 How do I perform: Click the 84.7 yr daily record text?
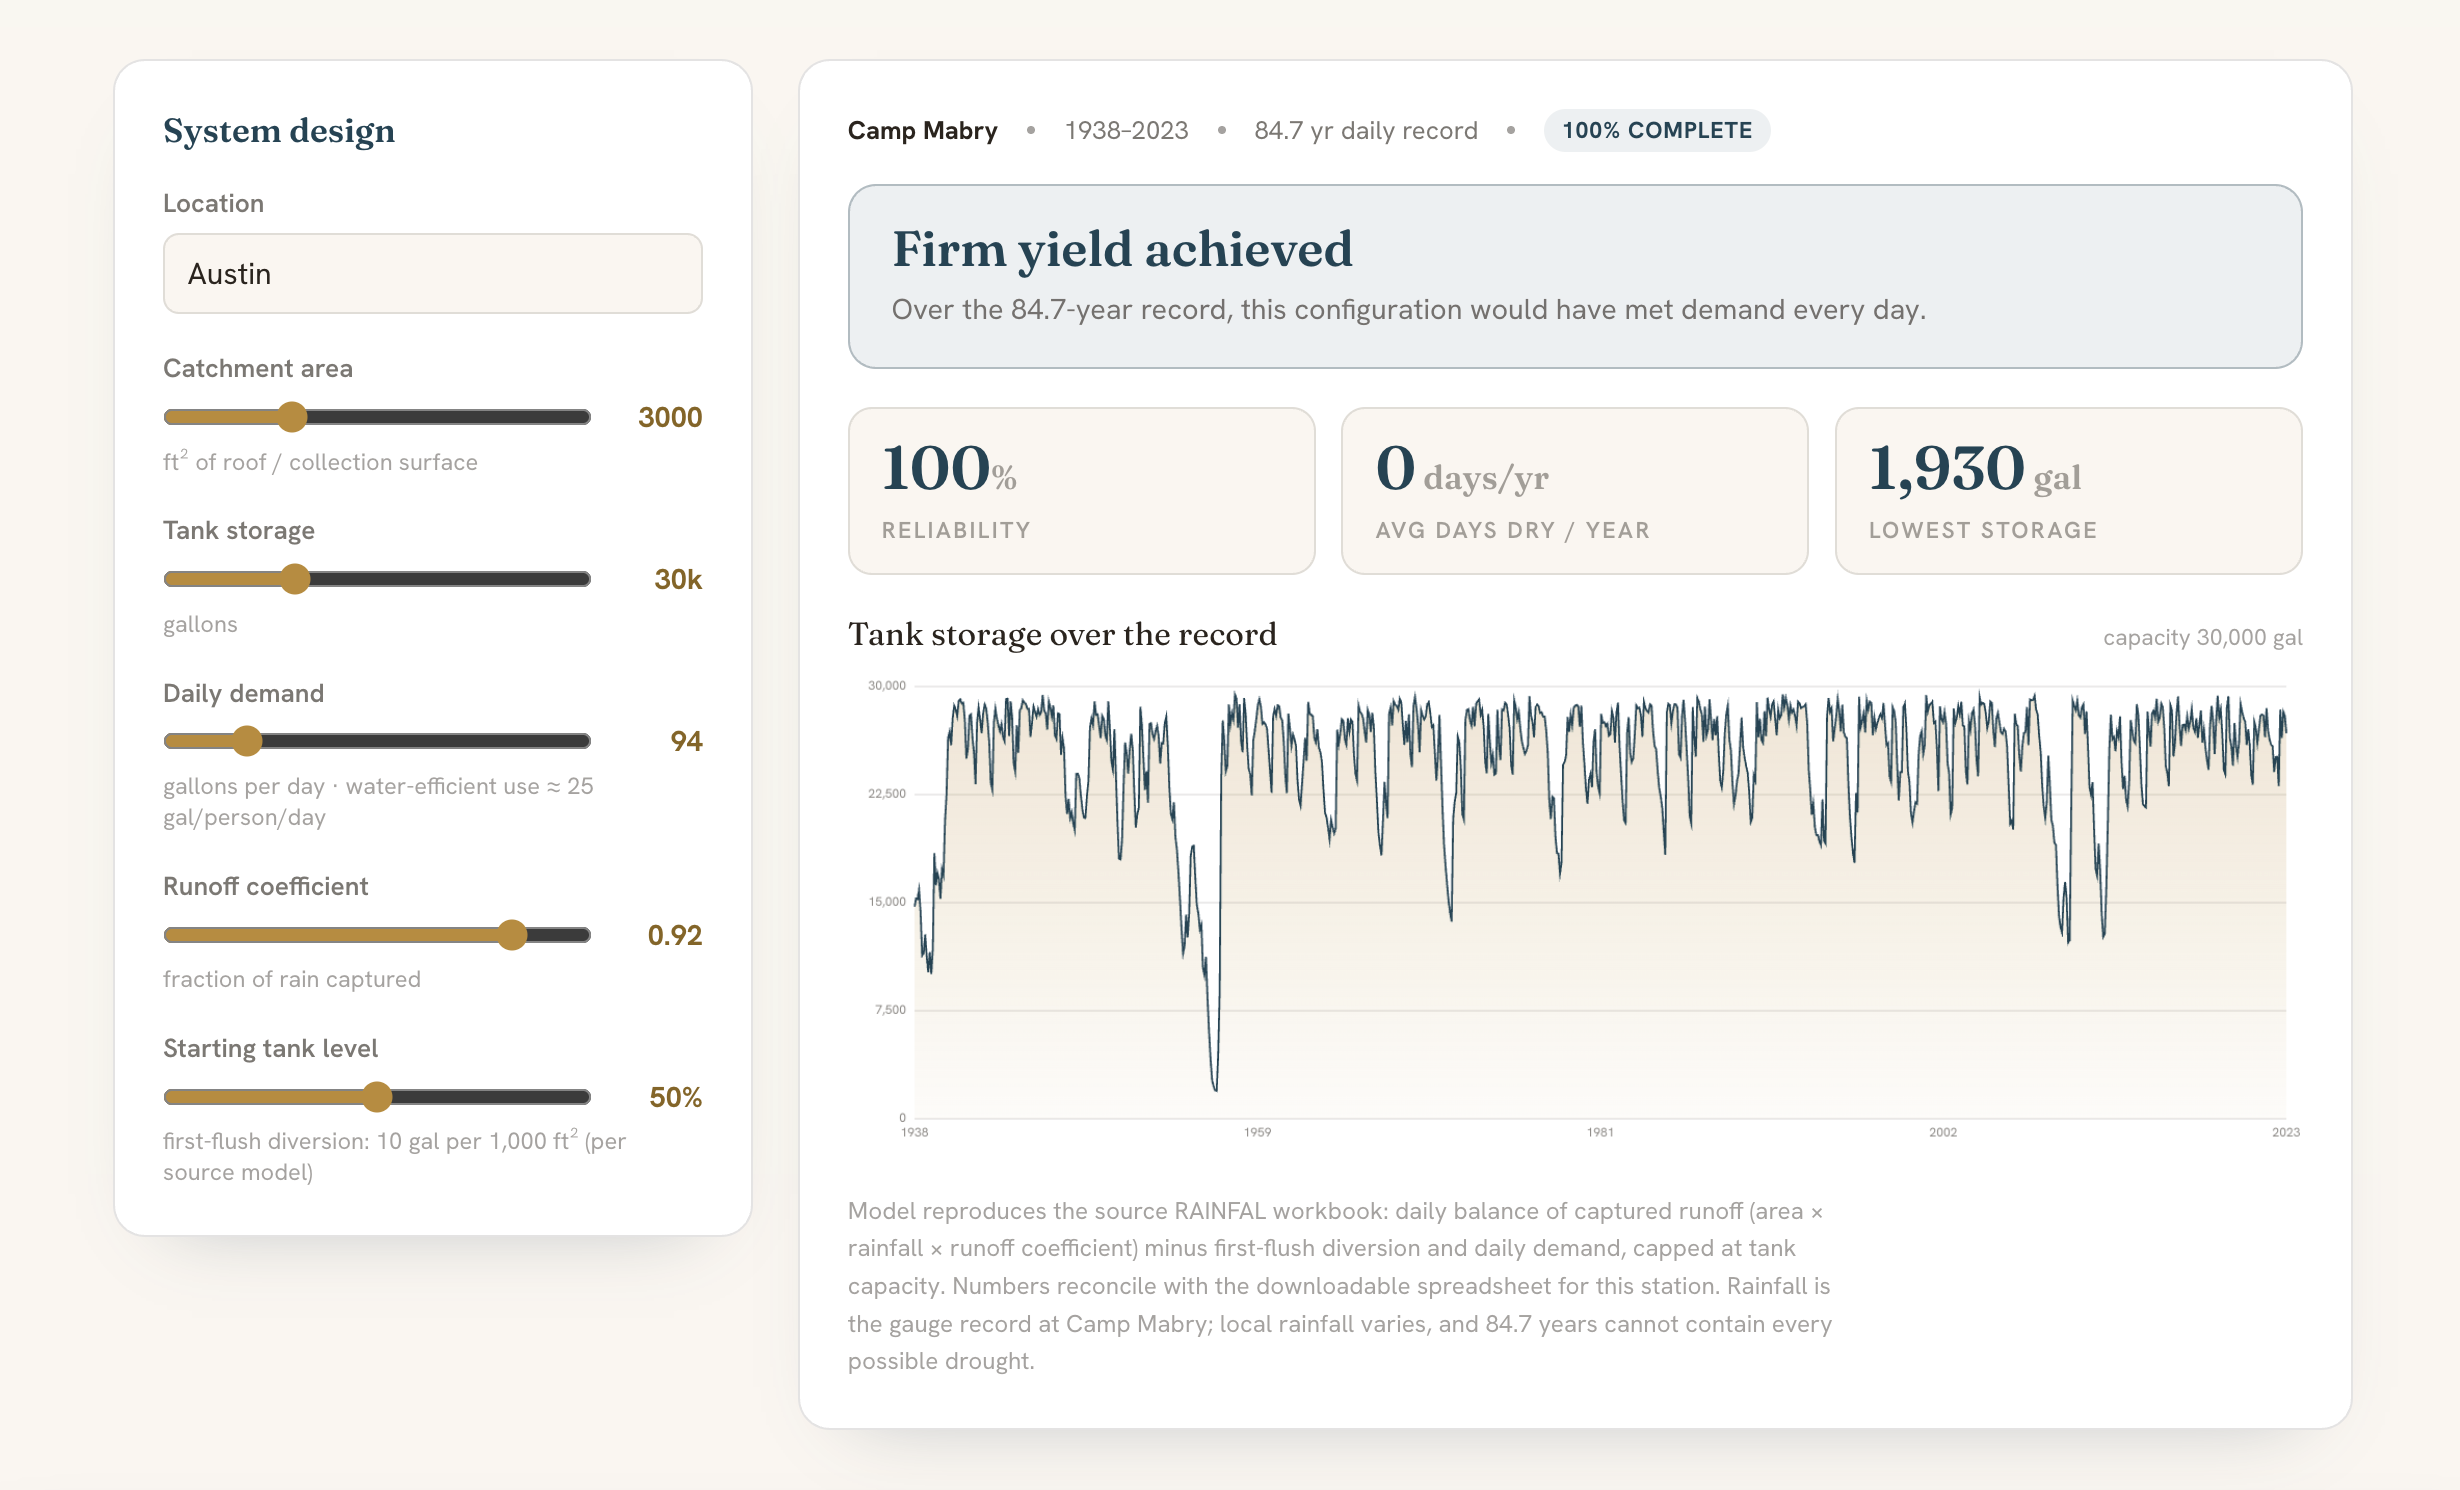click(1365, 131)
